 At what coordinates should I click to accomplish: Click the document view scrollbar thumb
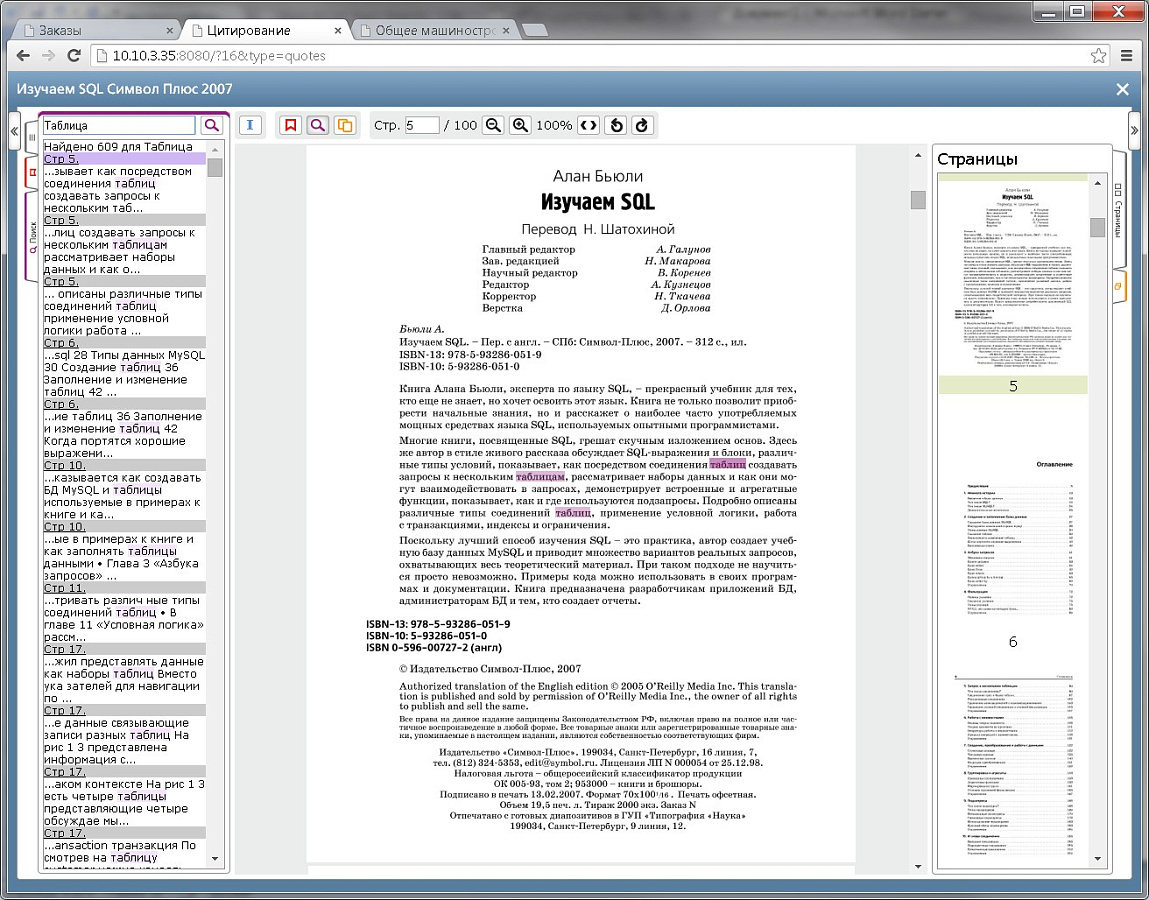pyautogui.click(x=918, y=199)
